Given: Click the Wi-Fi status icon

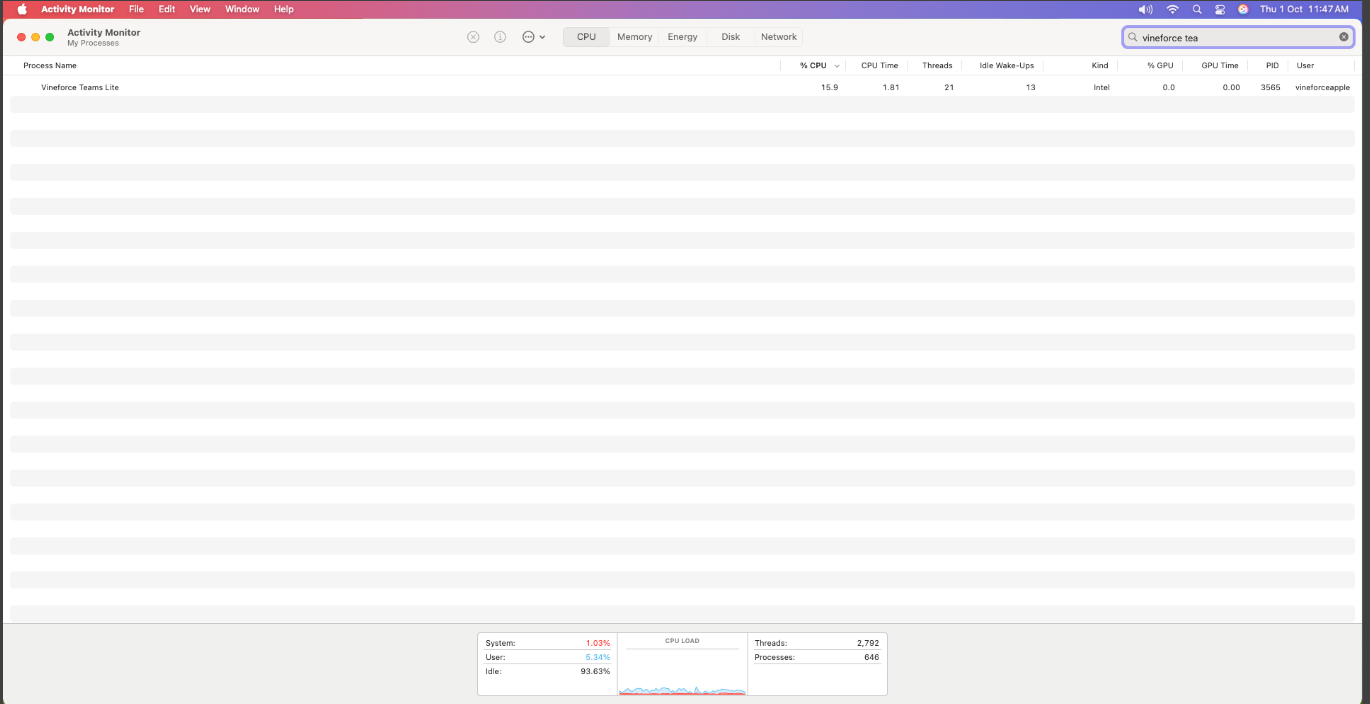Looking at the screenshot, I should tap(1172, 9).
